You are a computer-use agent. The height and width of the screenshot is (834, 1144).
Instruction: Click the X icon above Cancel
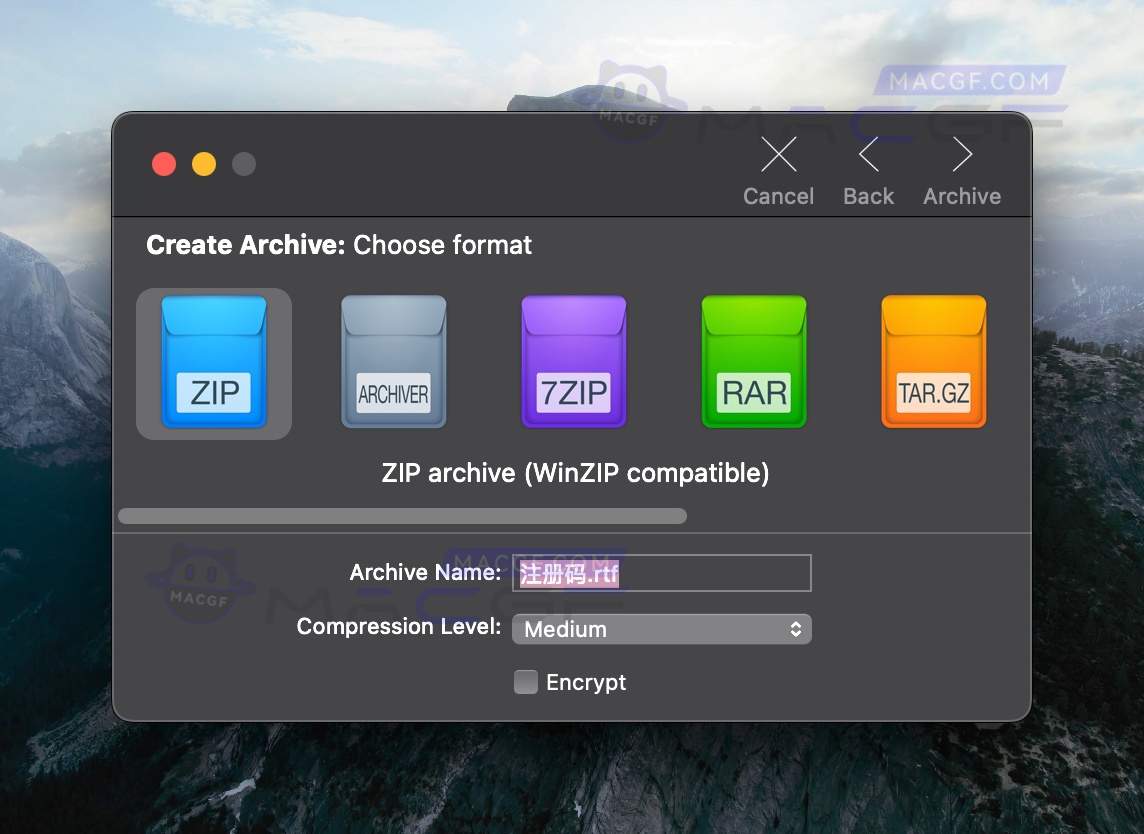point(778,155)
